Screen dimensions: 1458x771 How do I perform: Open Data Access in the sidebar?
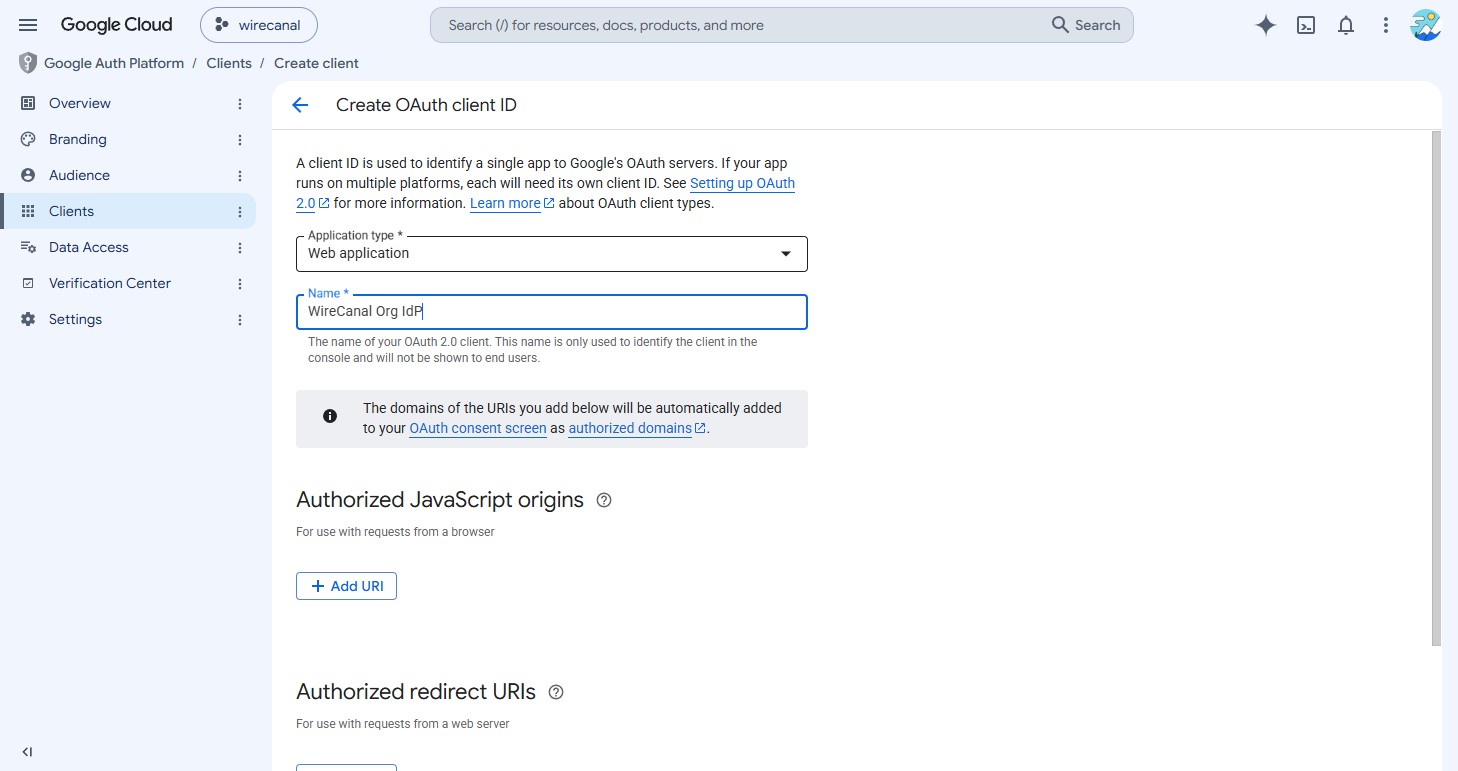point(128,247)
